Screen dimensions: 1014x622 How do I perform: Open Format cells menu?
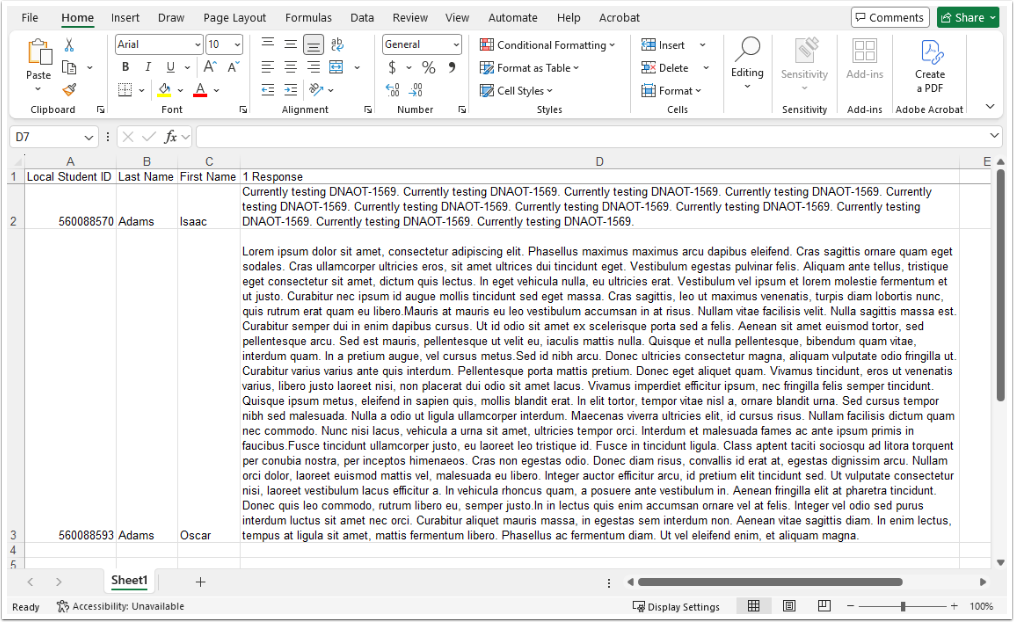pos(671,91)
